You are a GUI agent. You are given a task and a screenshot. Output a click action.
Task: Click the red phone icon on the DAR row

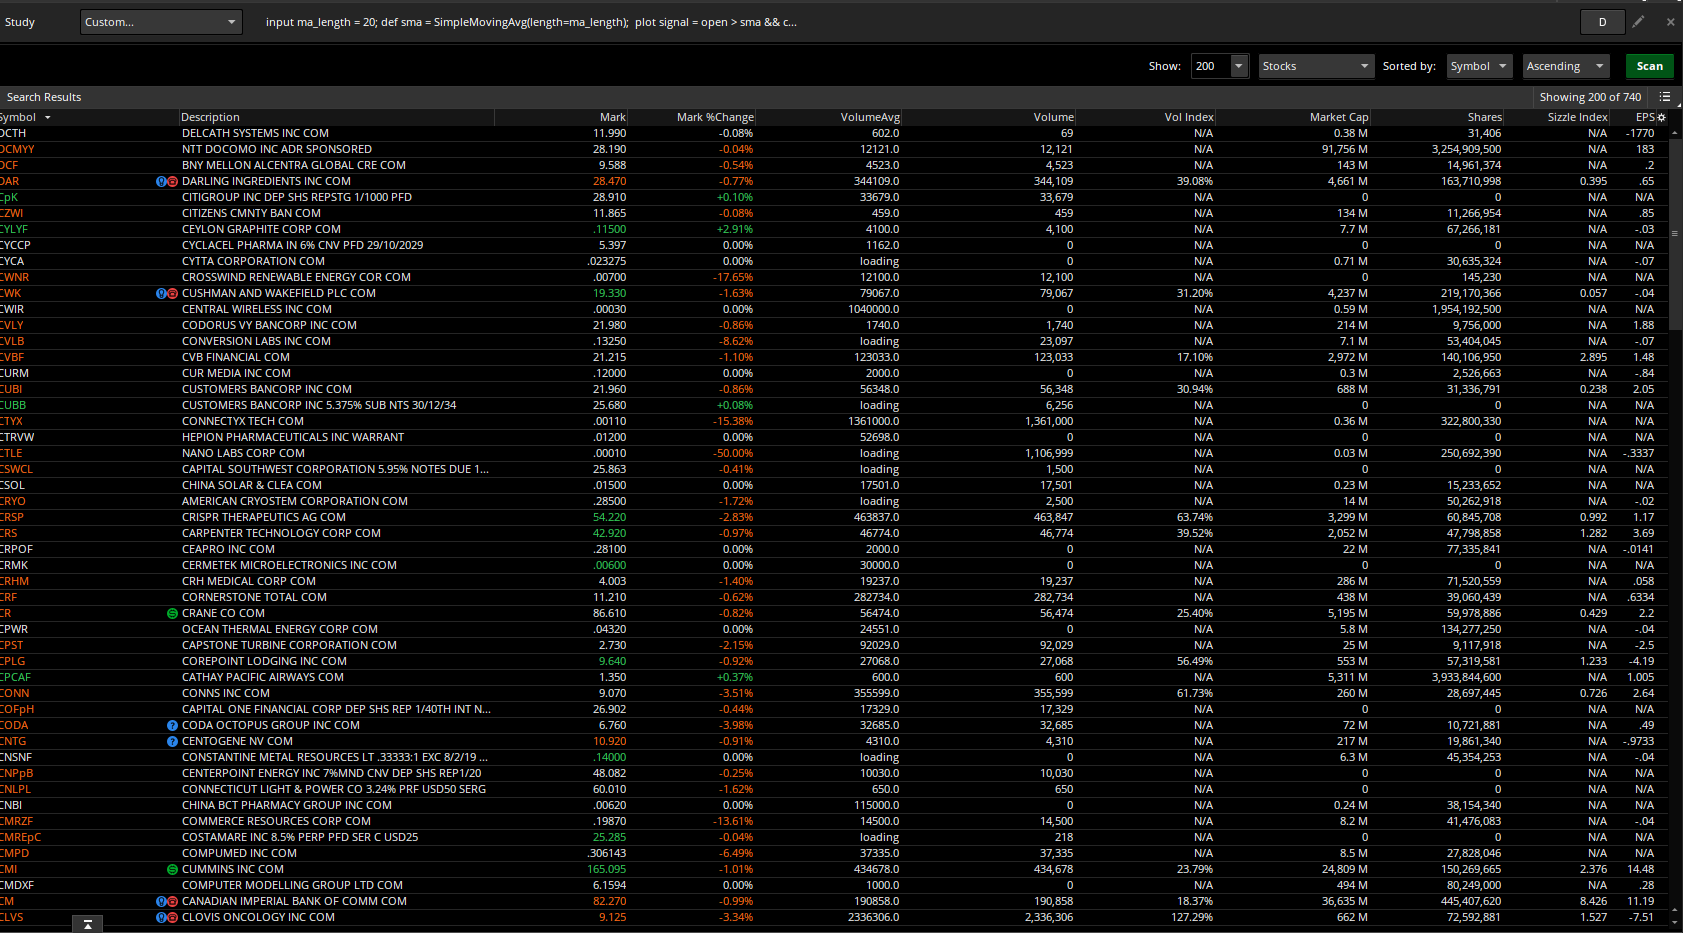click(172, 181)
